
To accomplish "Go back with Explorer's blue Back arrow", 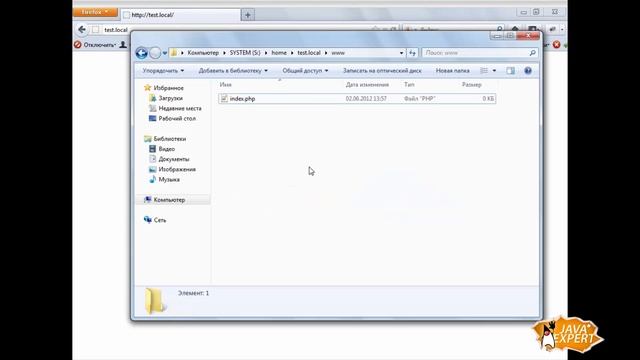I will coord(142,53).
